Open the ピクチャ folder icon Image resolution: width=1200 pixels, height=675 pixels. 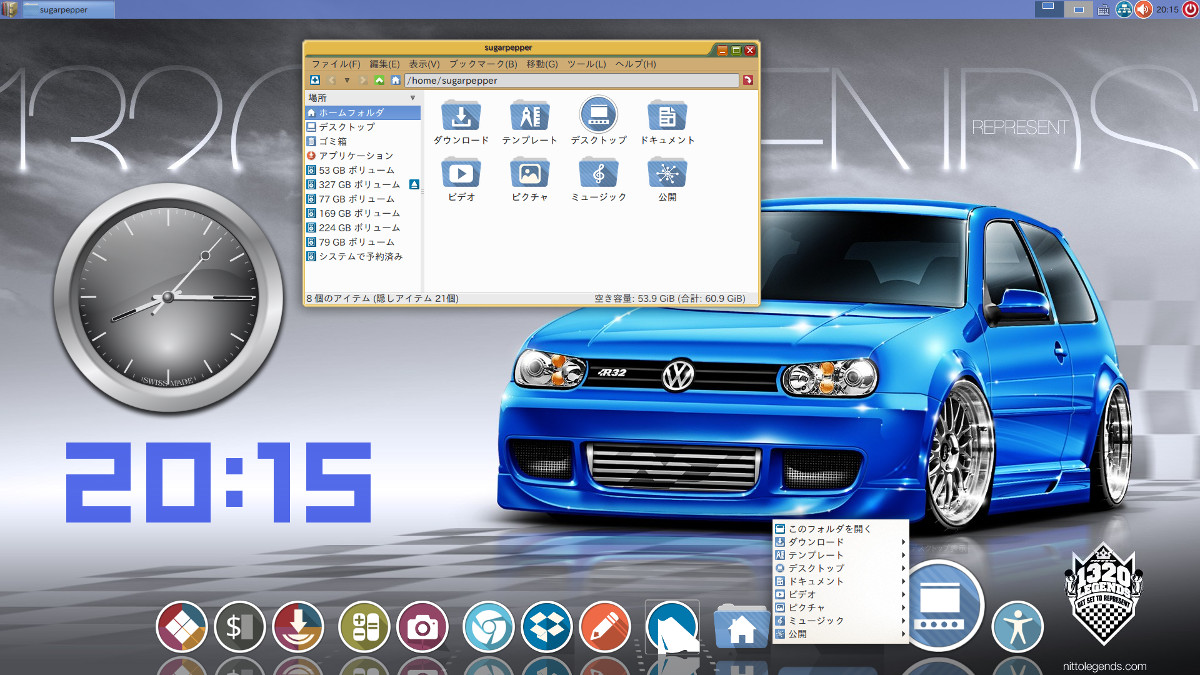[530, 172]
